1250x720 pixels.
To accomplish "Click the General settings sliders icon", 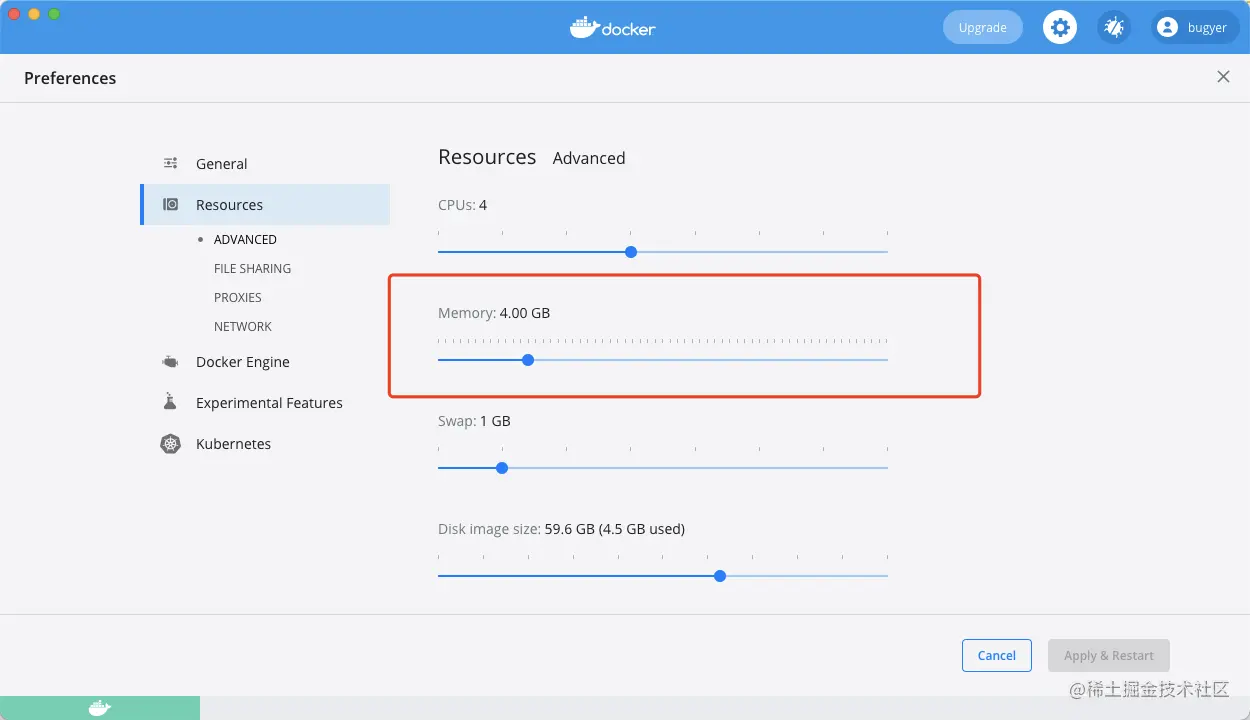I will point(171,163).
